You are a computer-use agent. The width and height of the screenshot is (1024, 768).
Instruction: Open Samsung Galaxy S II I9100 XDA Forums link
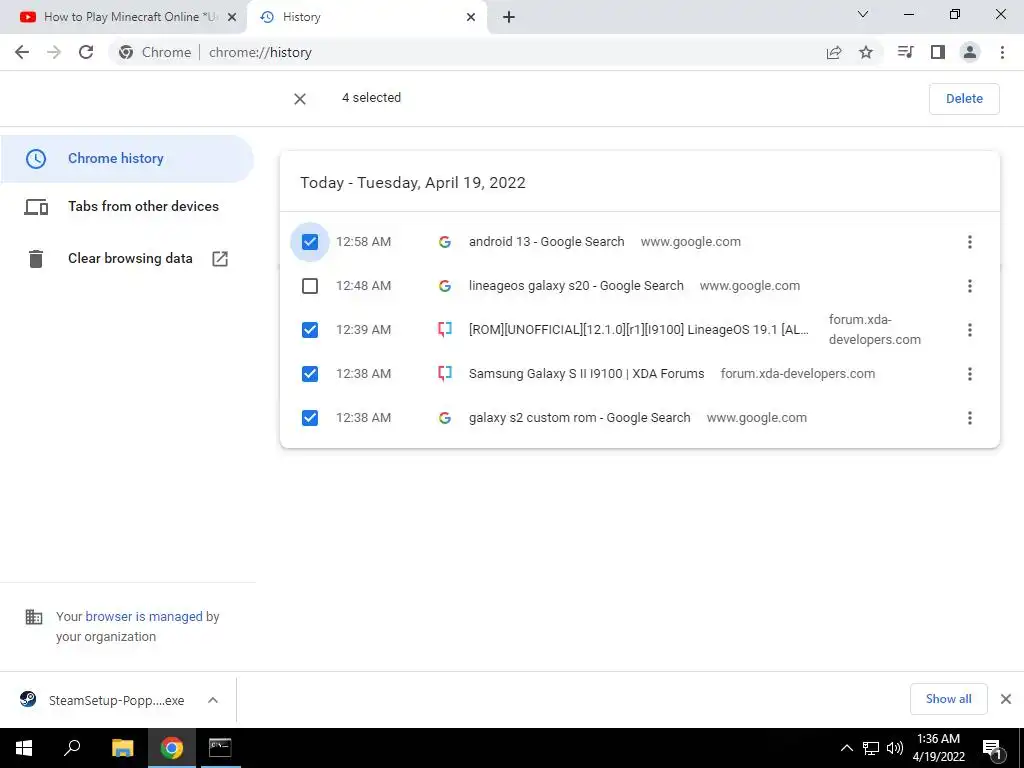586,374
